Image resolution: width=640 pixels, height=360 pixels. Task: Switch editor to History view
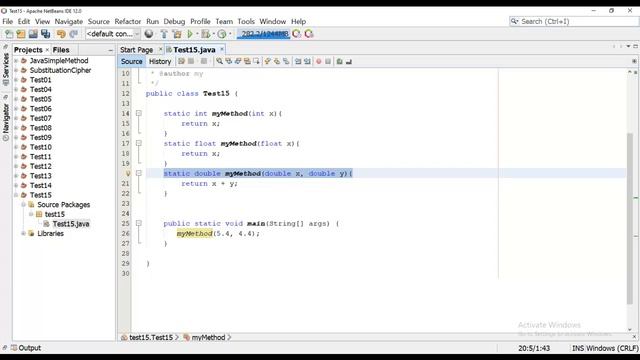160,61
